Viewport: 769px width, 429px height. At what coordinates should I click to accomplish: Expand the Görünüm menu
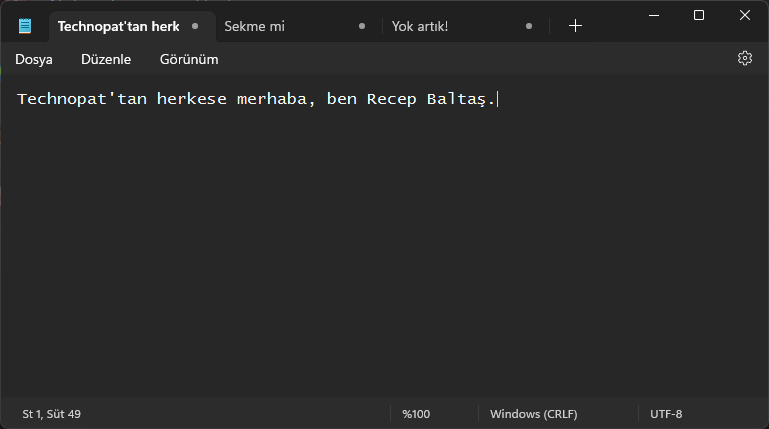[189, 59]
